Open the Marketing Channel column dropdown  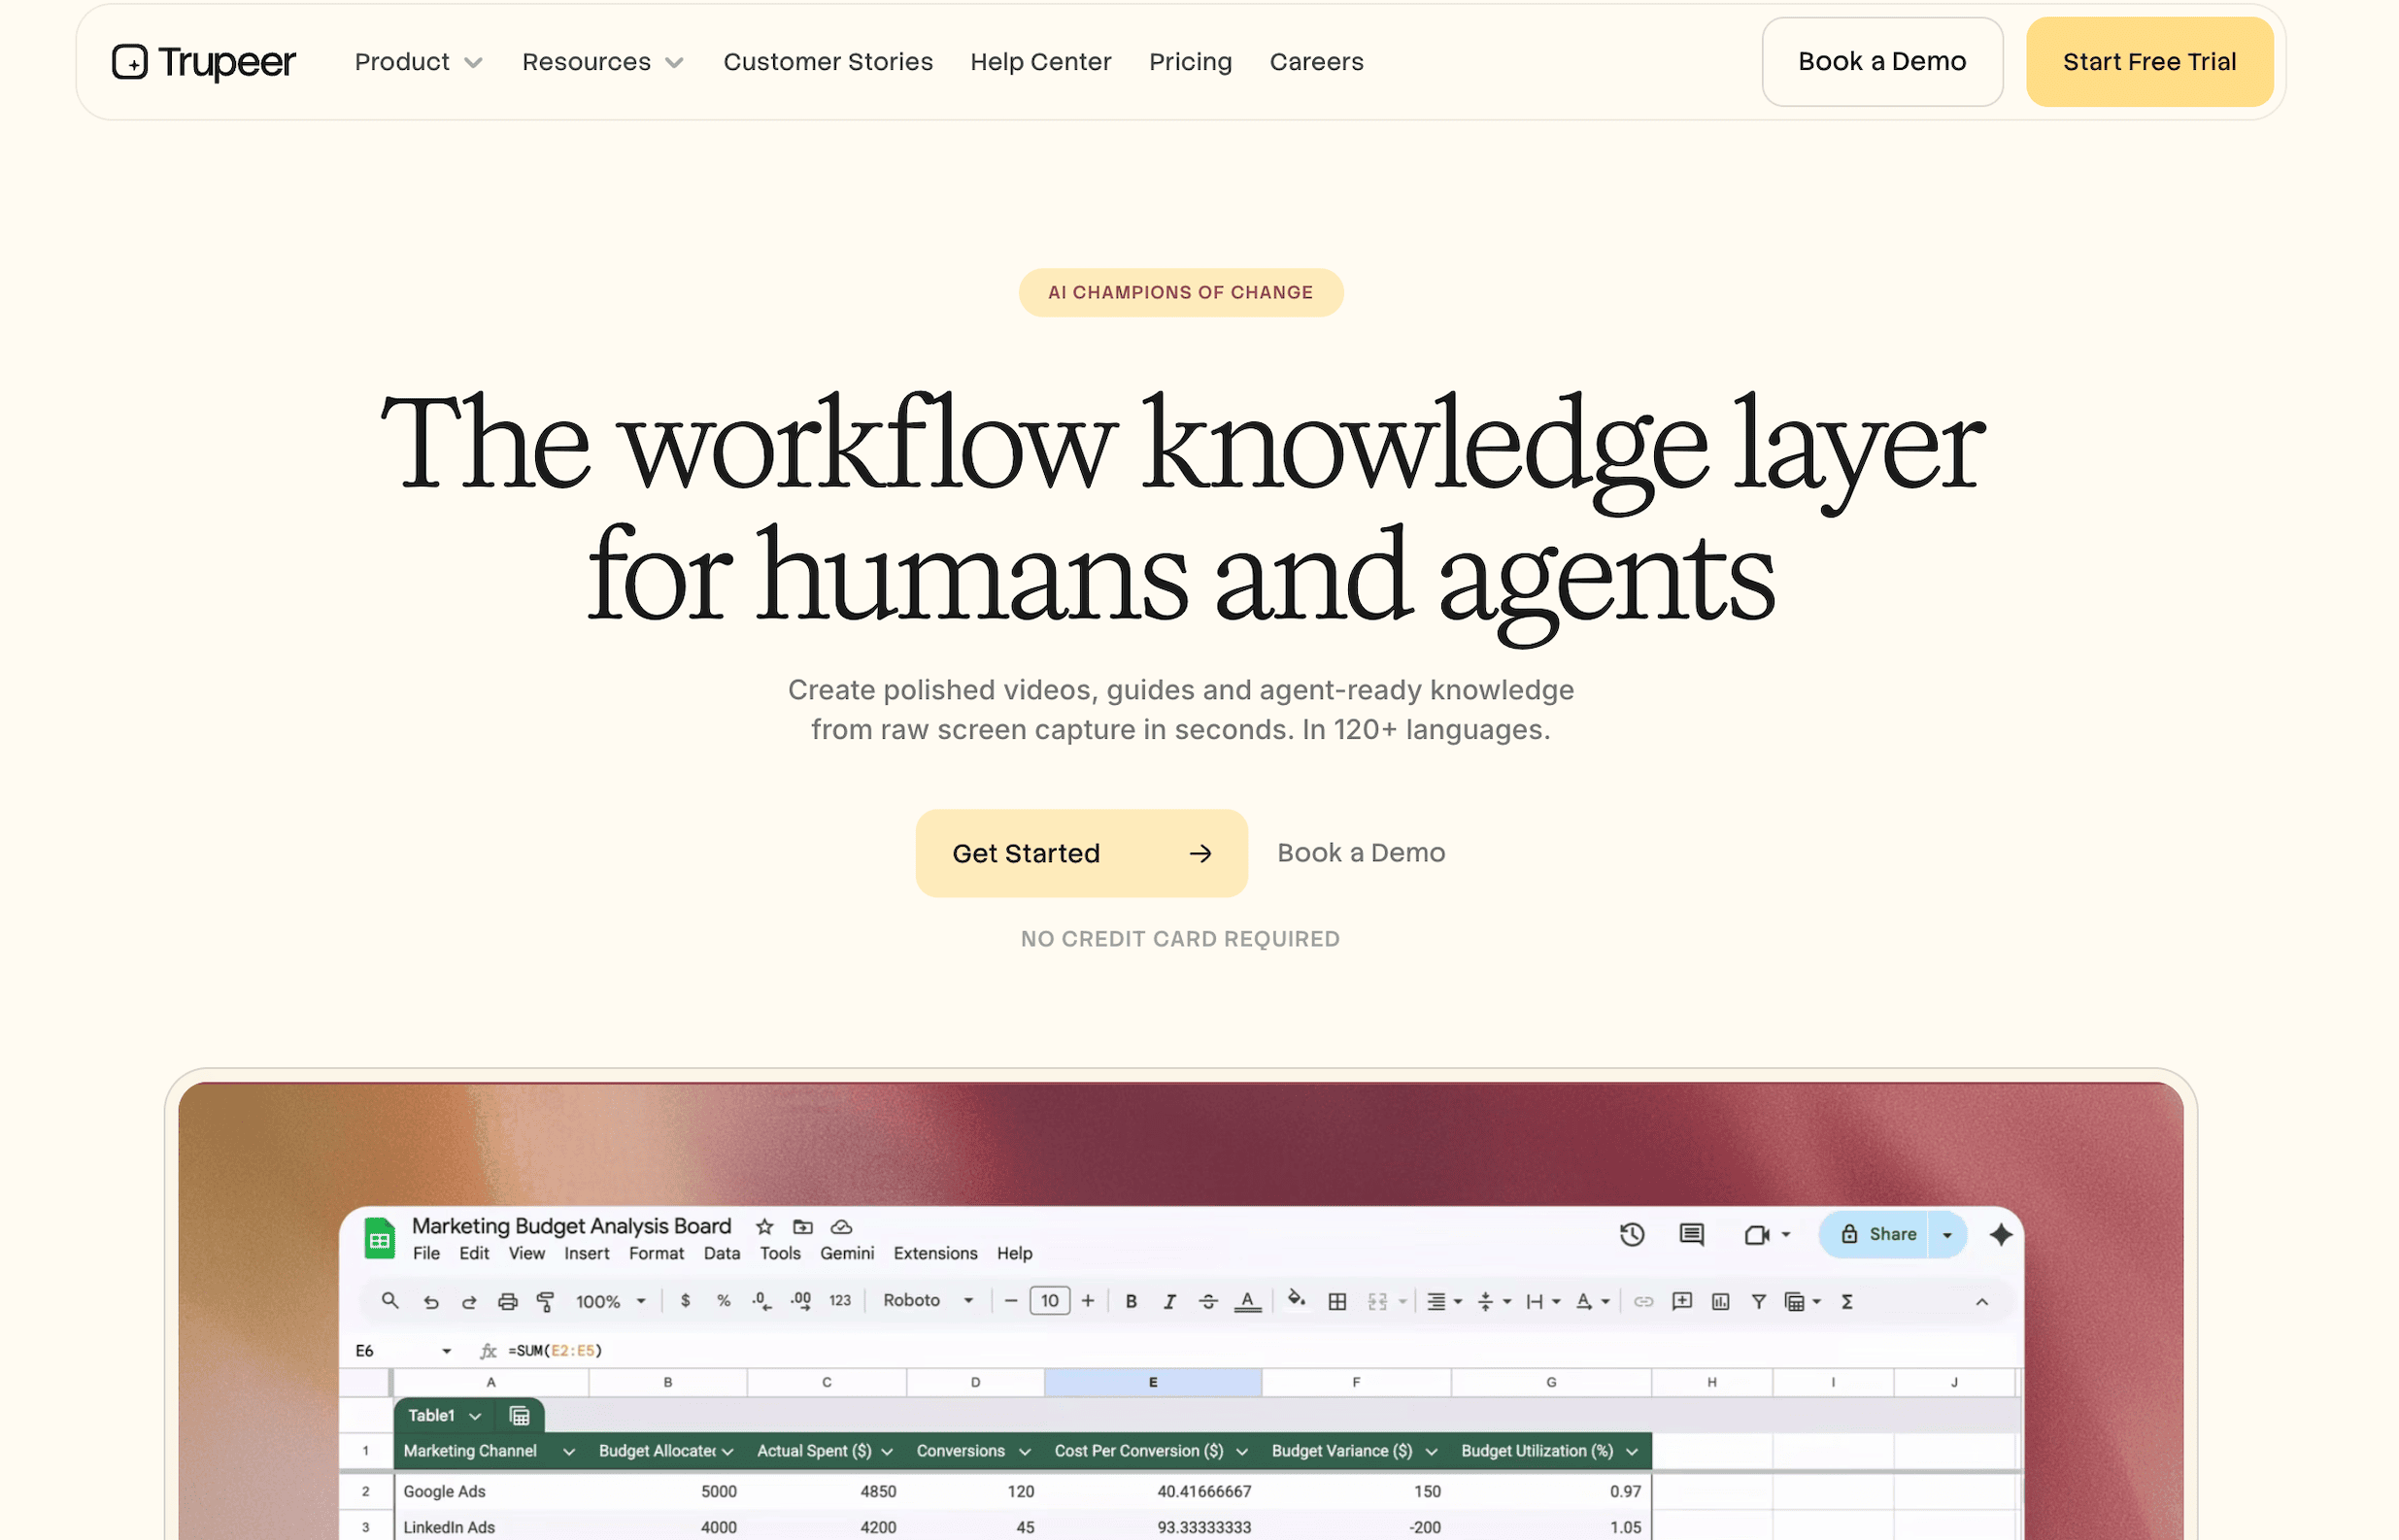click(x=569, y=1452)
